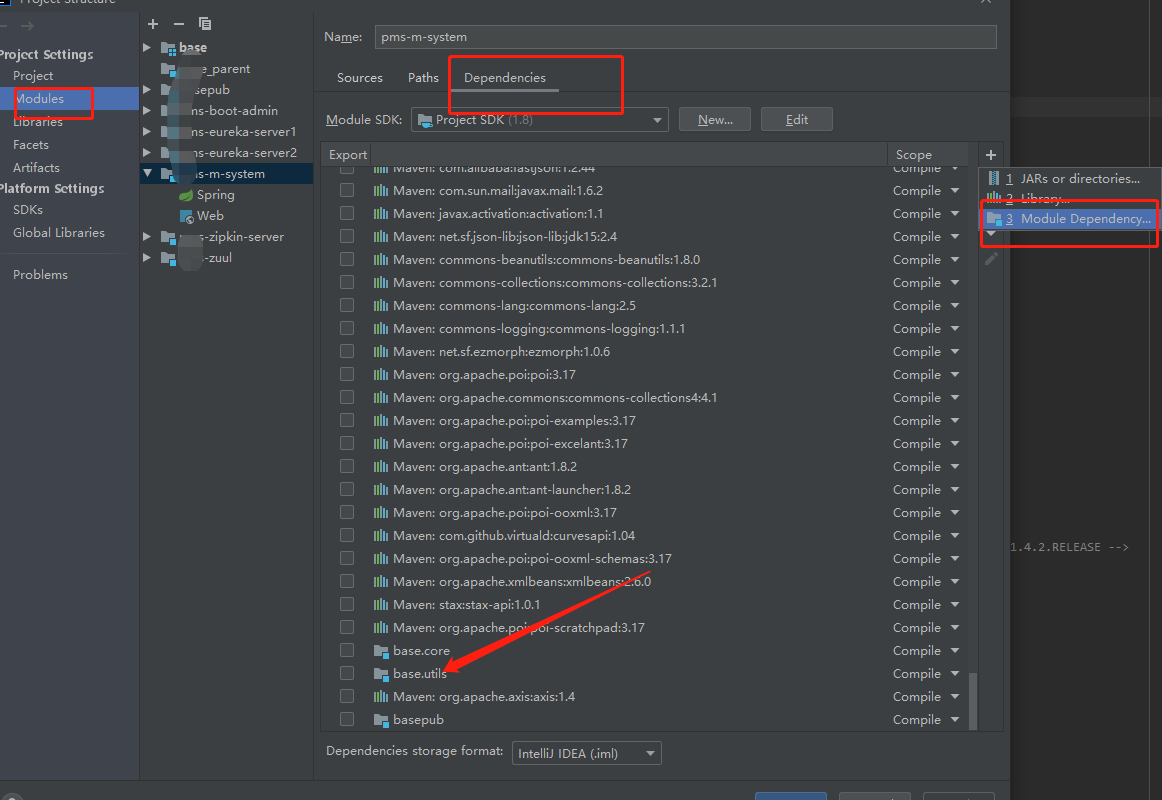
Task: Select the Web facet icon
Action: (186, 216)
